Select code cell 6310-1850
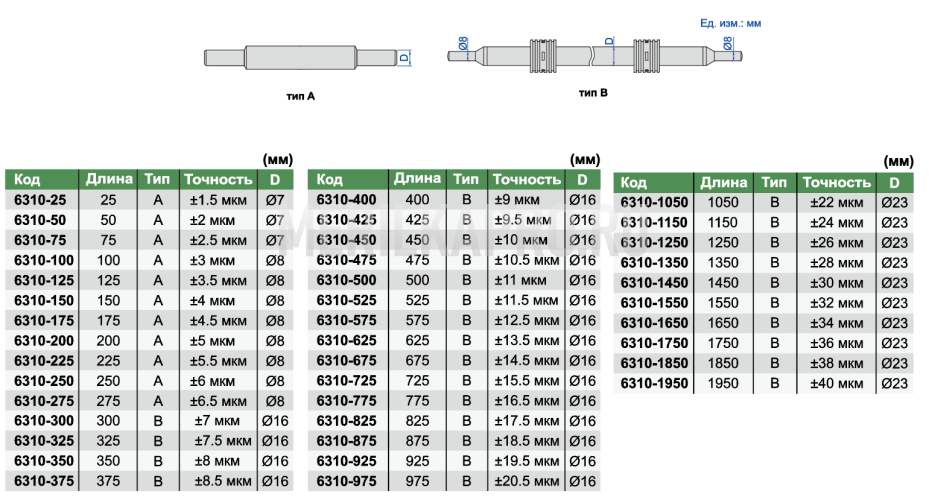 tap(653, 364)
